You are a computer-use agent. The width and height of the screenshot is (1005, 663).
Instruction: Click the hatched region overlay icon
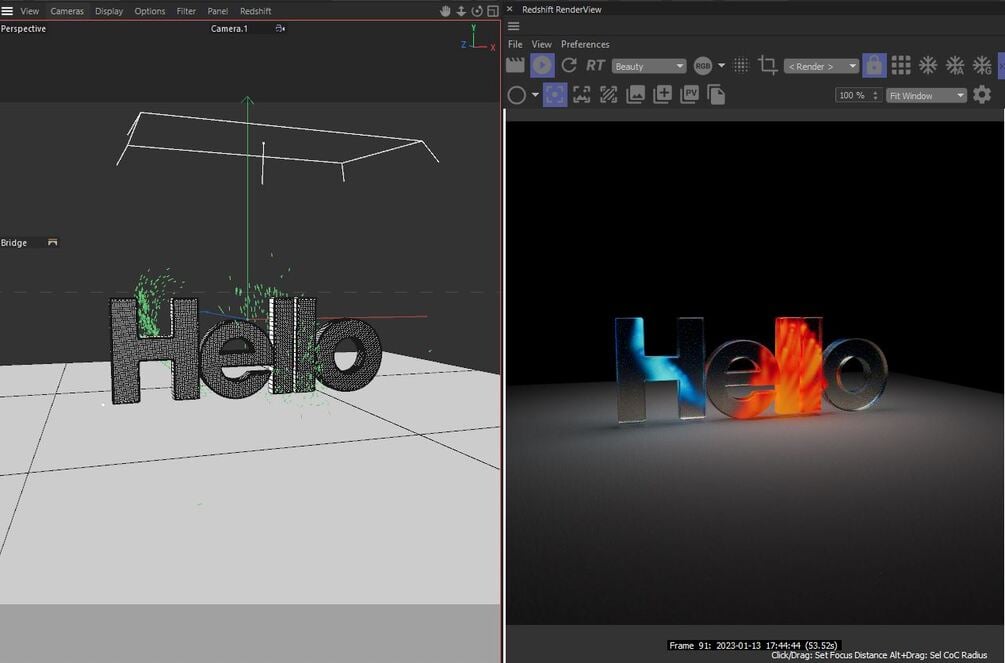[608, 95]
